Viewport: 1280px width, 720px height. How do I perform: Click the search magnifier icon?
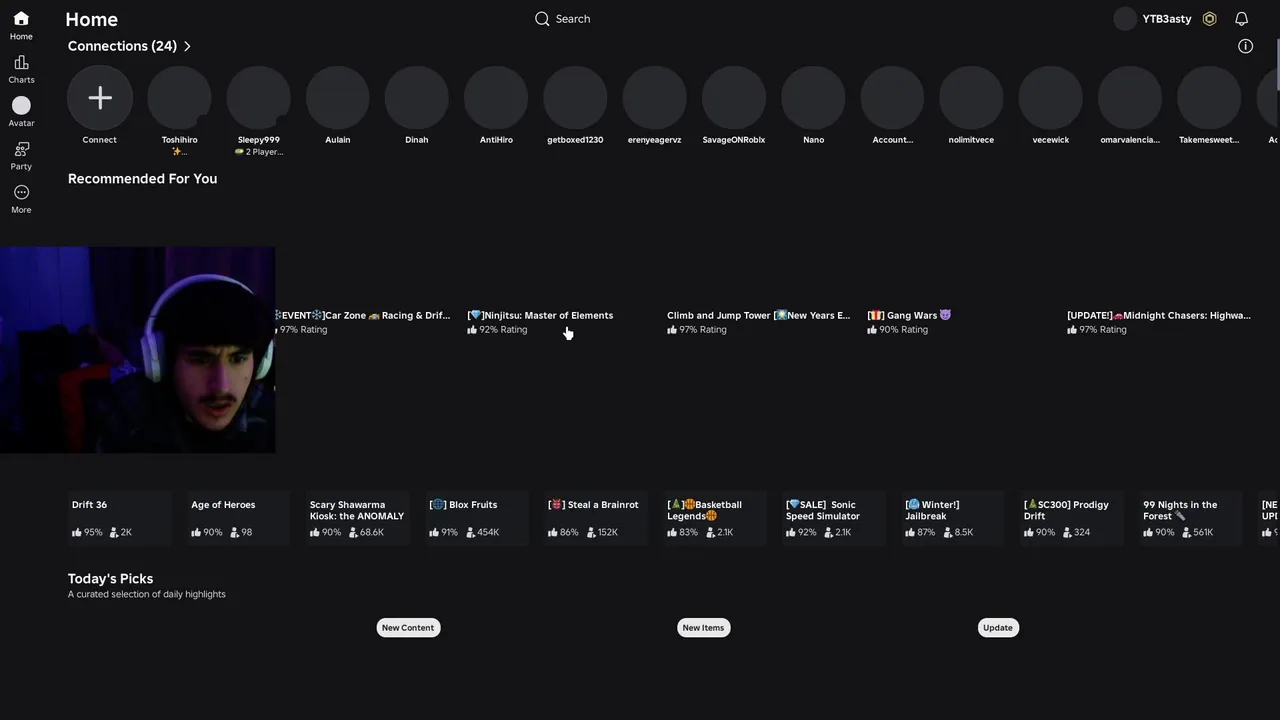(x=542, y=19)
